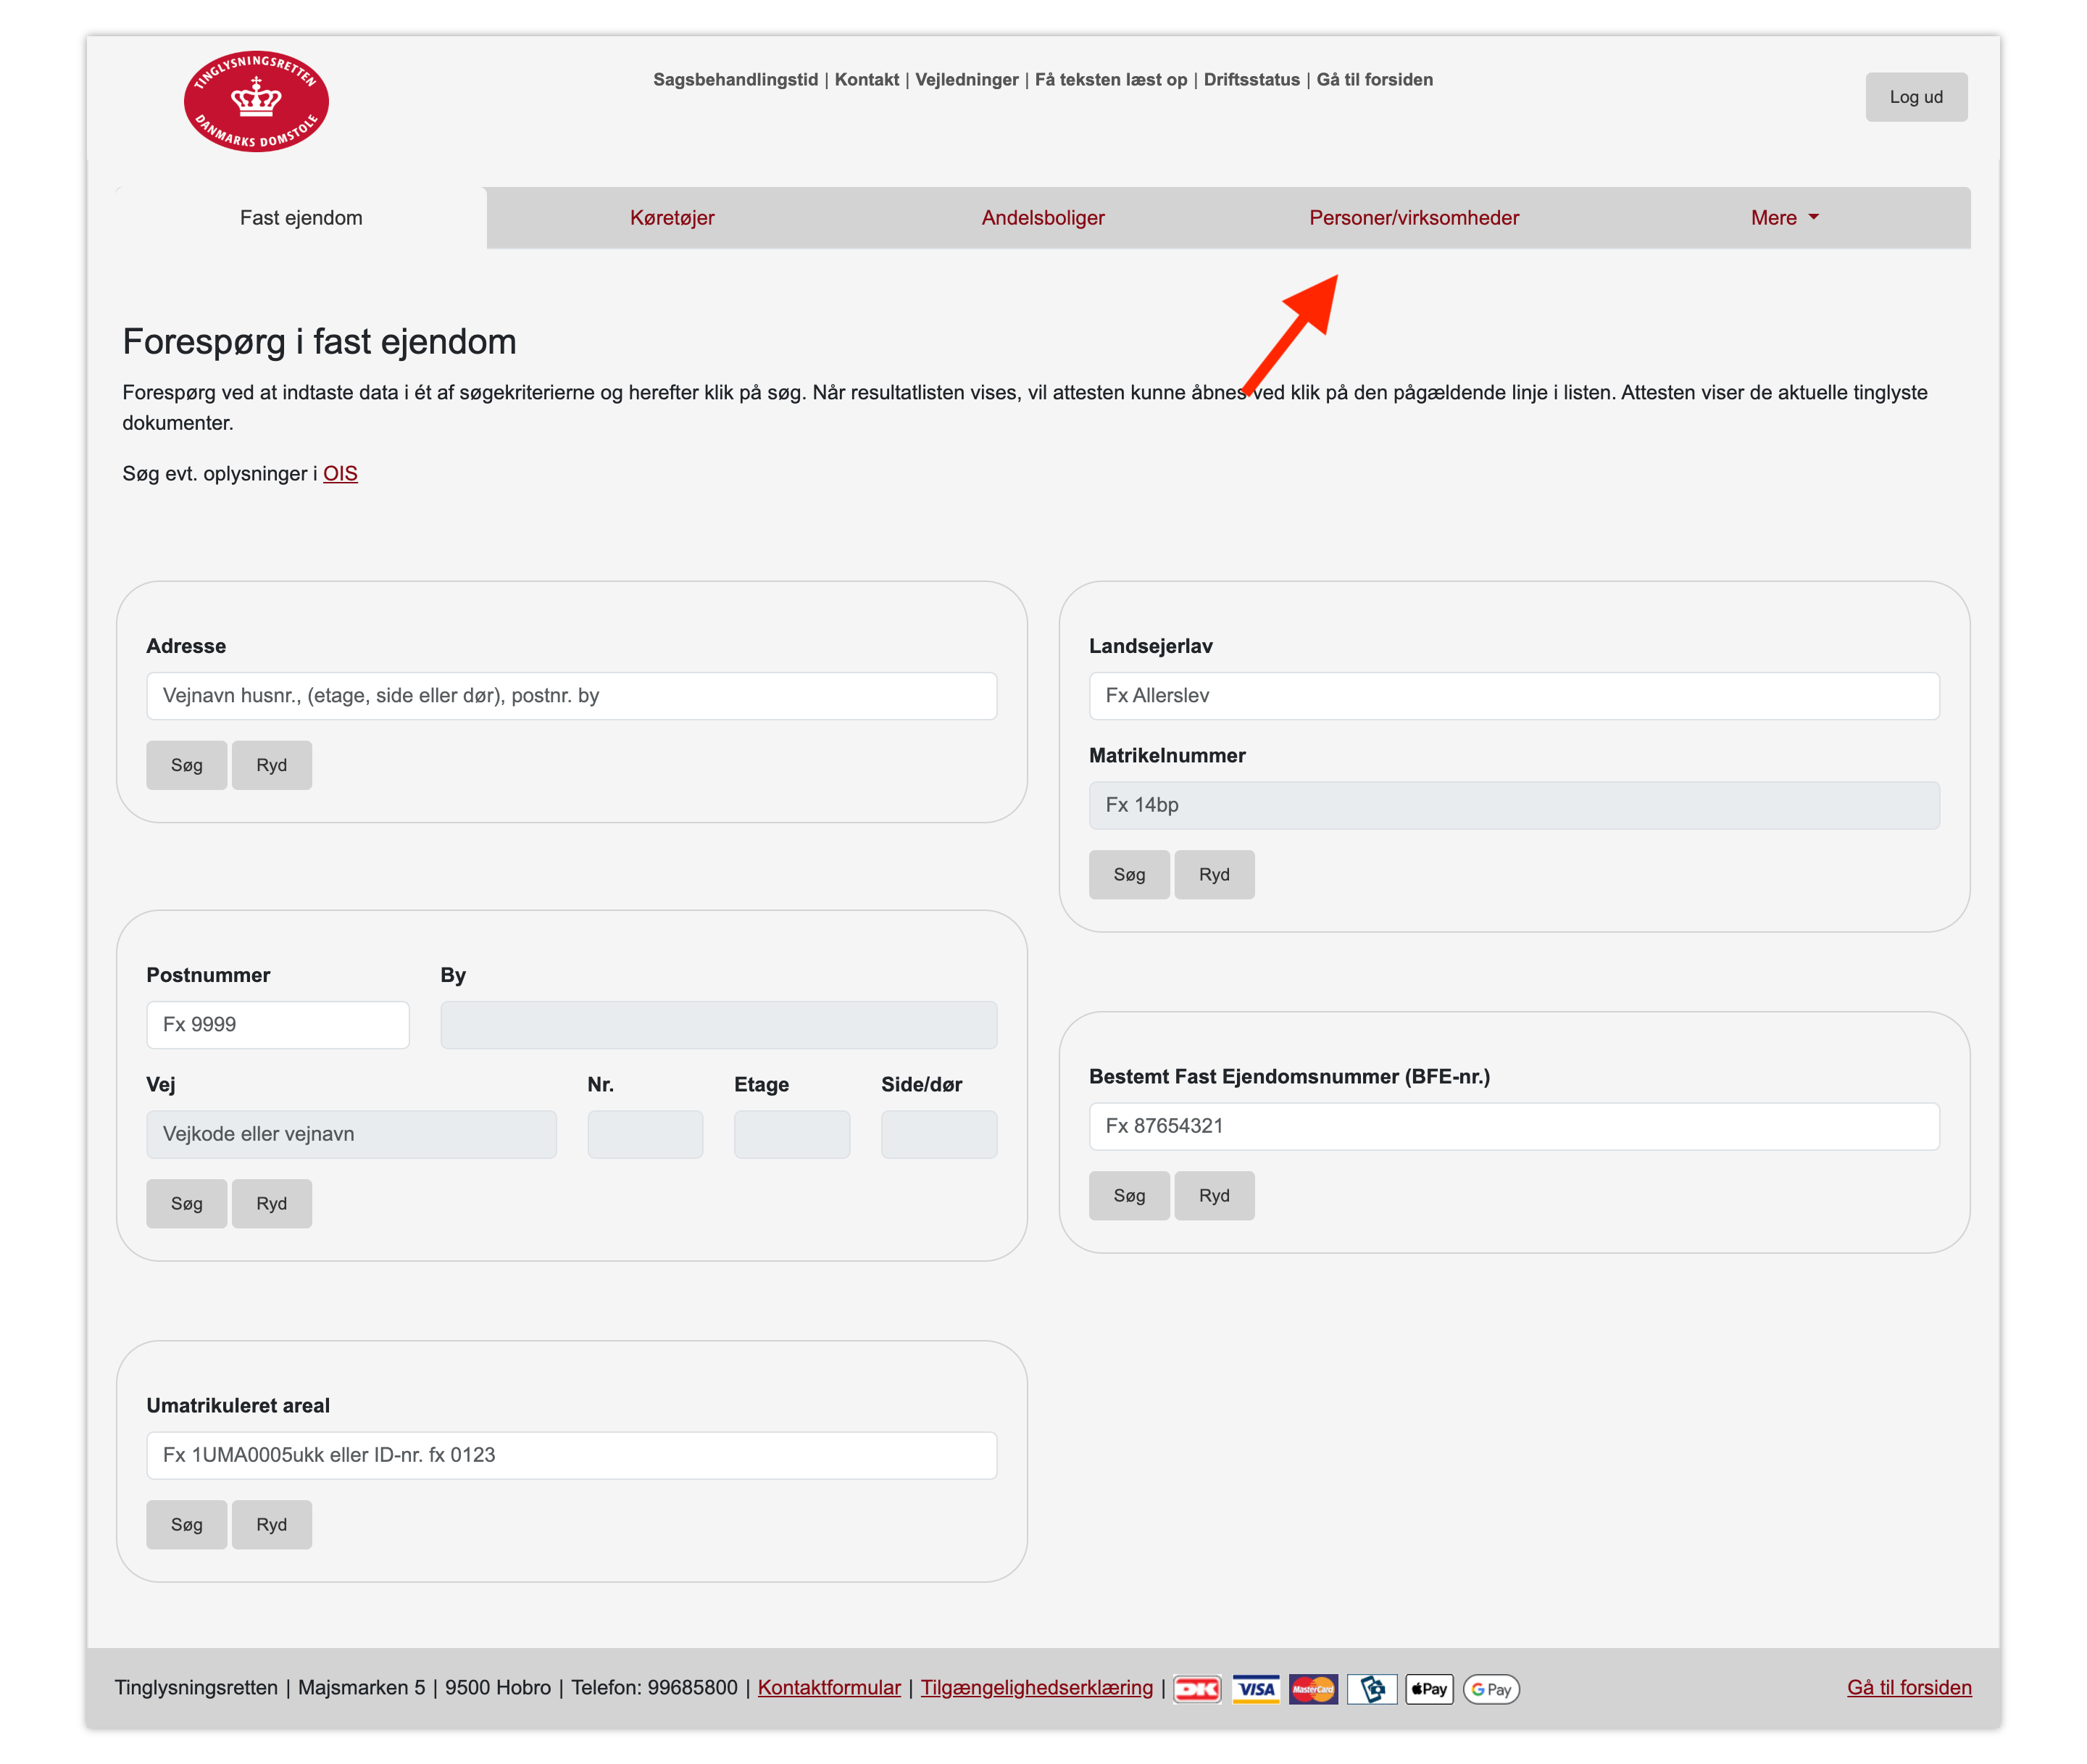
Task: Open the Andelsboliger tab
Action: [1042, 218]
